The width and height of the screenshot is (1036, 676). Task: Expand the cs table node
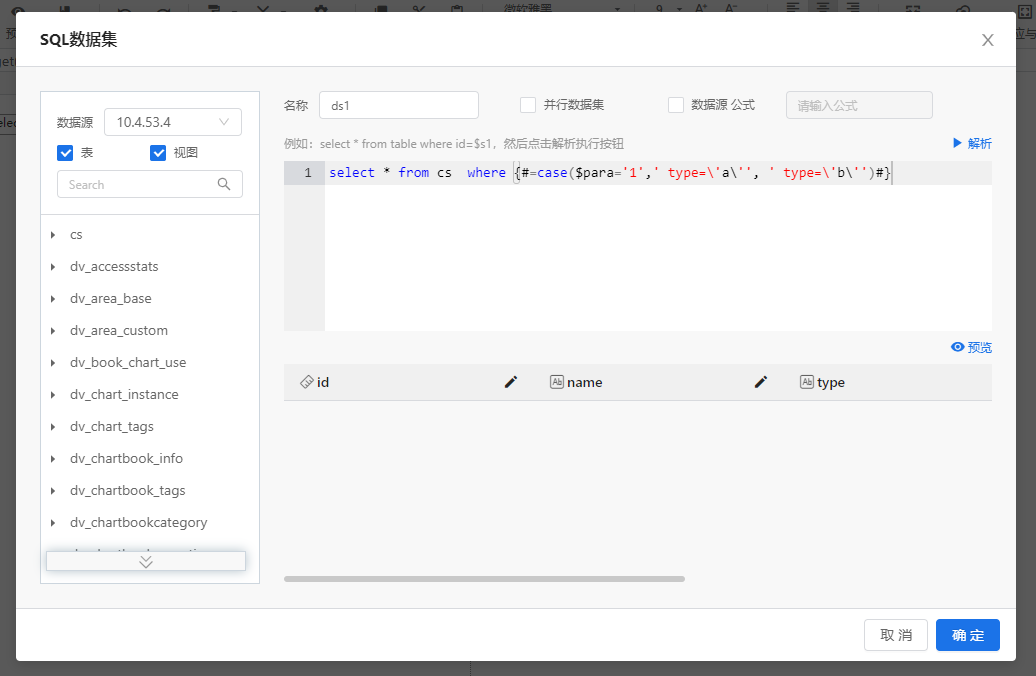pyautogui.click(x=53, y=235)
